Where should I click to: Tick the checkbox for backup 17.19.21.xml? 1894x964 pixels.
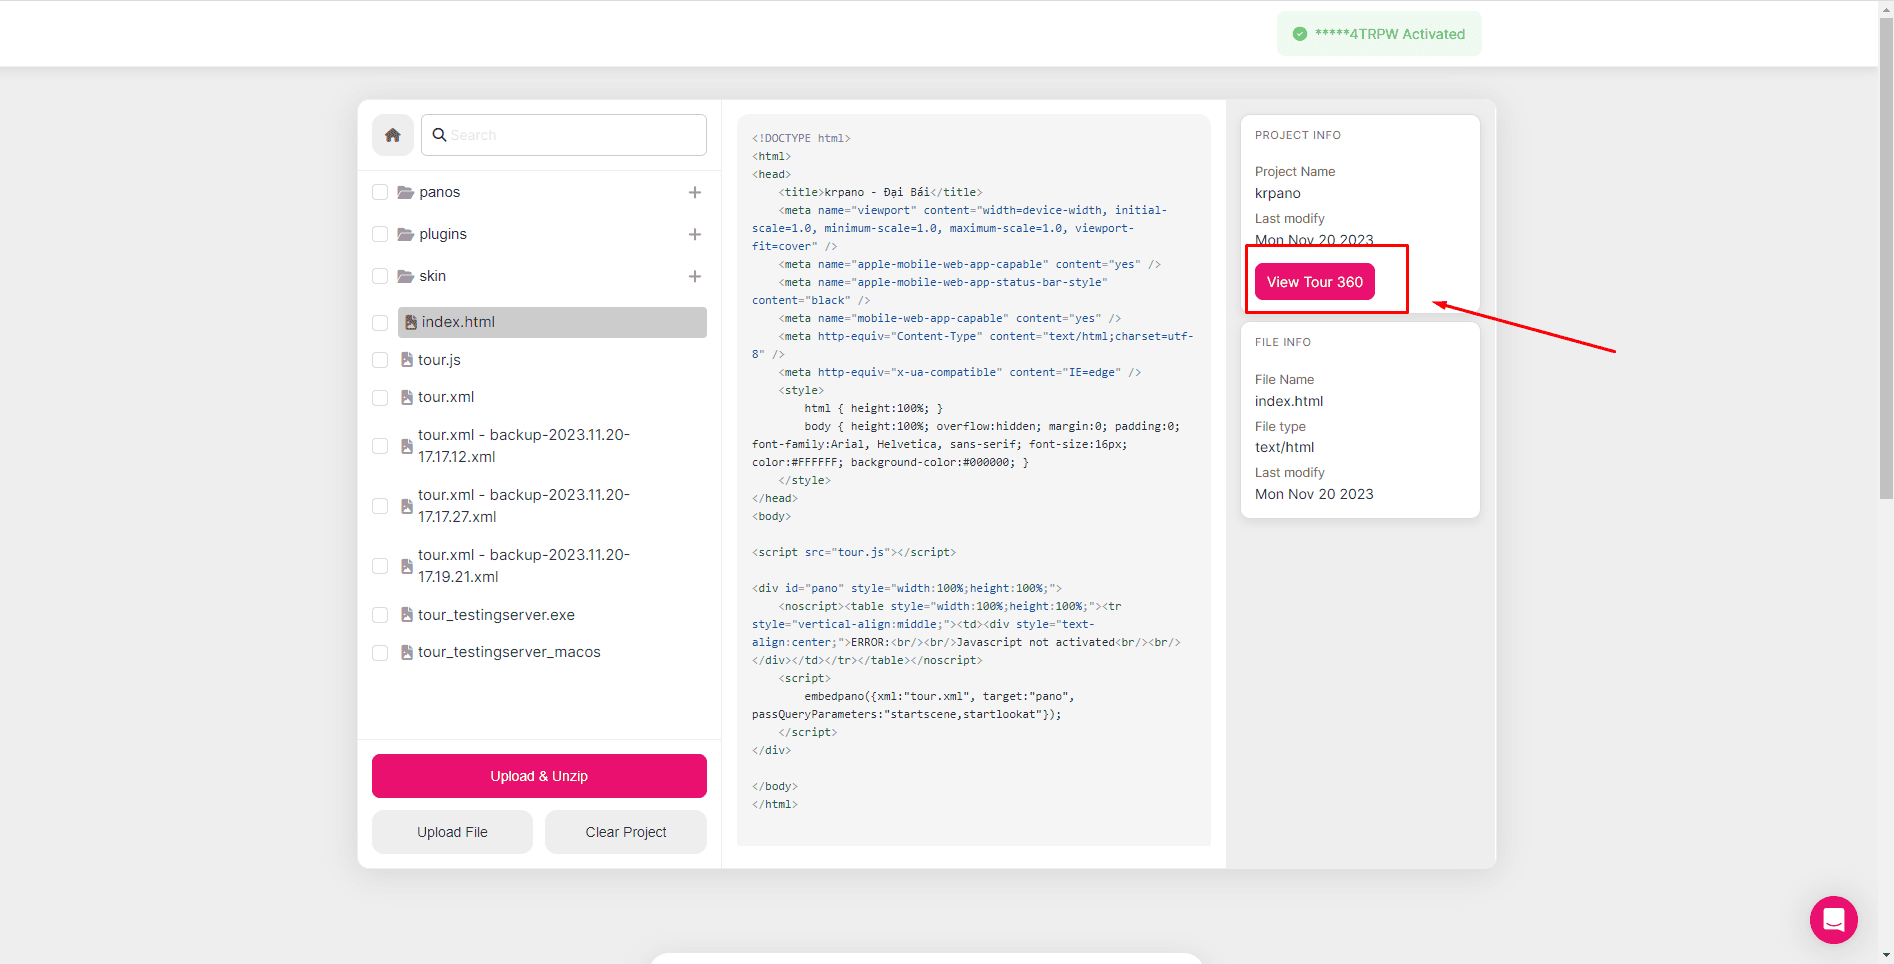[380, 566]
